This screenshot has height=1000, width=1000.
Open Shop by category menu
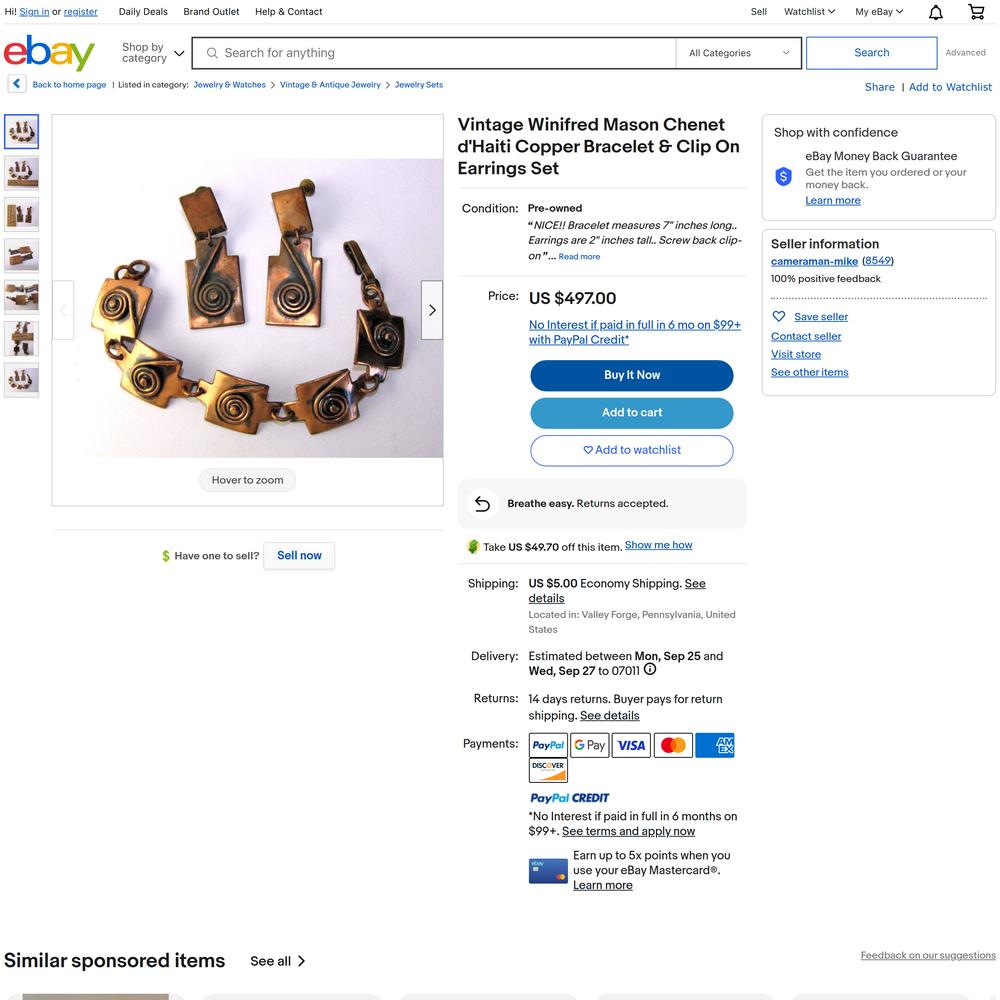(153, 53)
